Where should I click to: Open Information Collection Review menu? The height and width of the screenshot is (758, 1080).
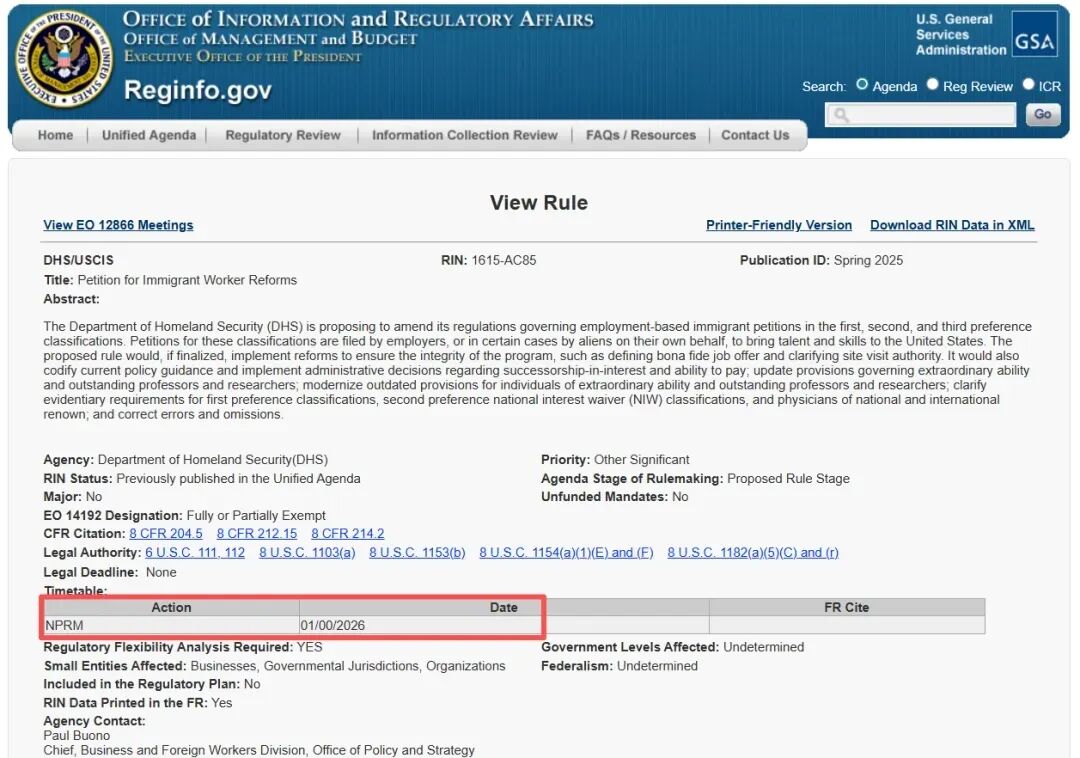(464, 135)
